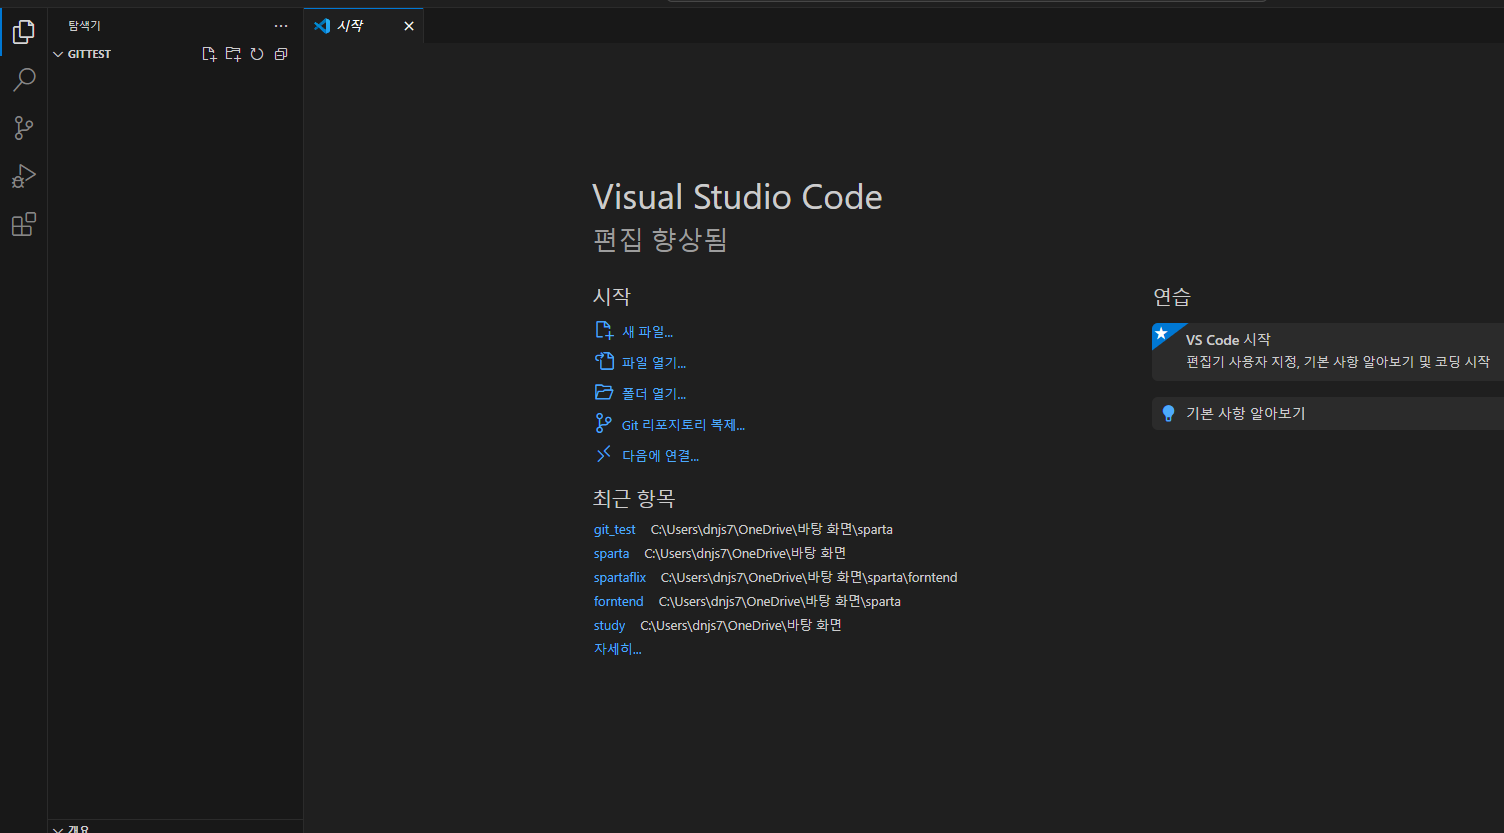Screen dimensions: 1504x833
Task: Click the 파일 열기... link
Action: coord(654,363)
